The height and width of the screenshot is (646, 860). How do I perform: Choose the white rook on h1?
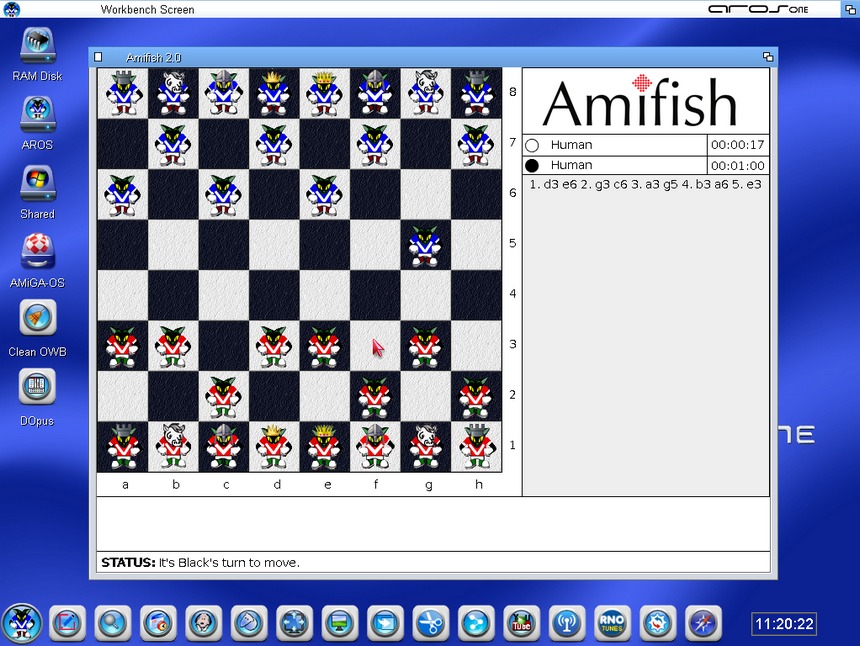(x=476, y=447)
